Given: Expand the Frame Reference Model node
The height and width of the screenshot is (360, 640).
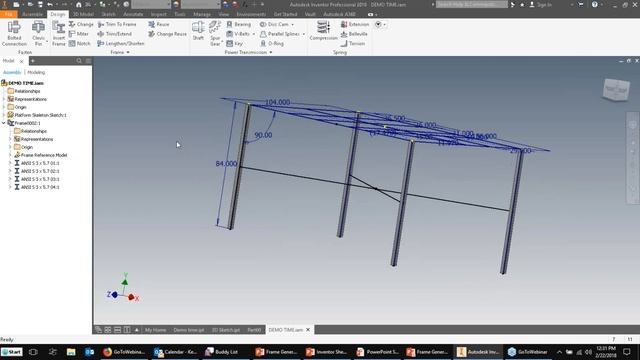Looking at the screenshot, I should point(10,155).
